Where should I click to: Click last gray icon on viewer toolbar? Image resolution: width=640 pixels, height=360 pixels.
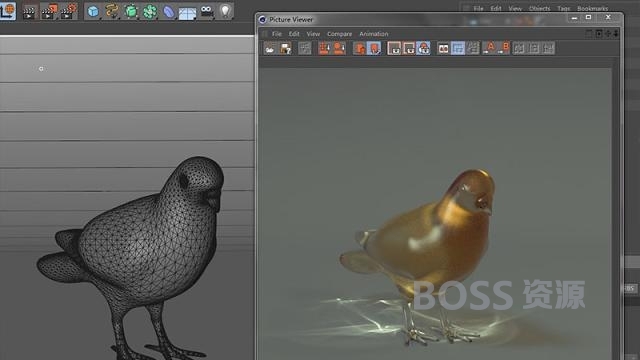point(549,49)
